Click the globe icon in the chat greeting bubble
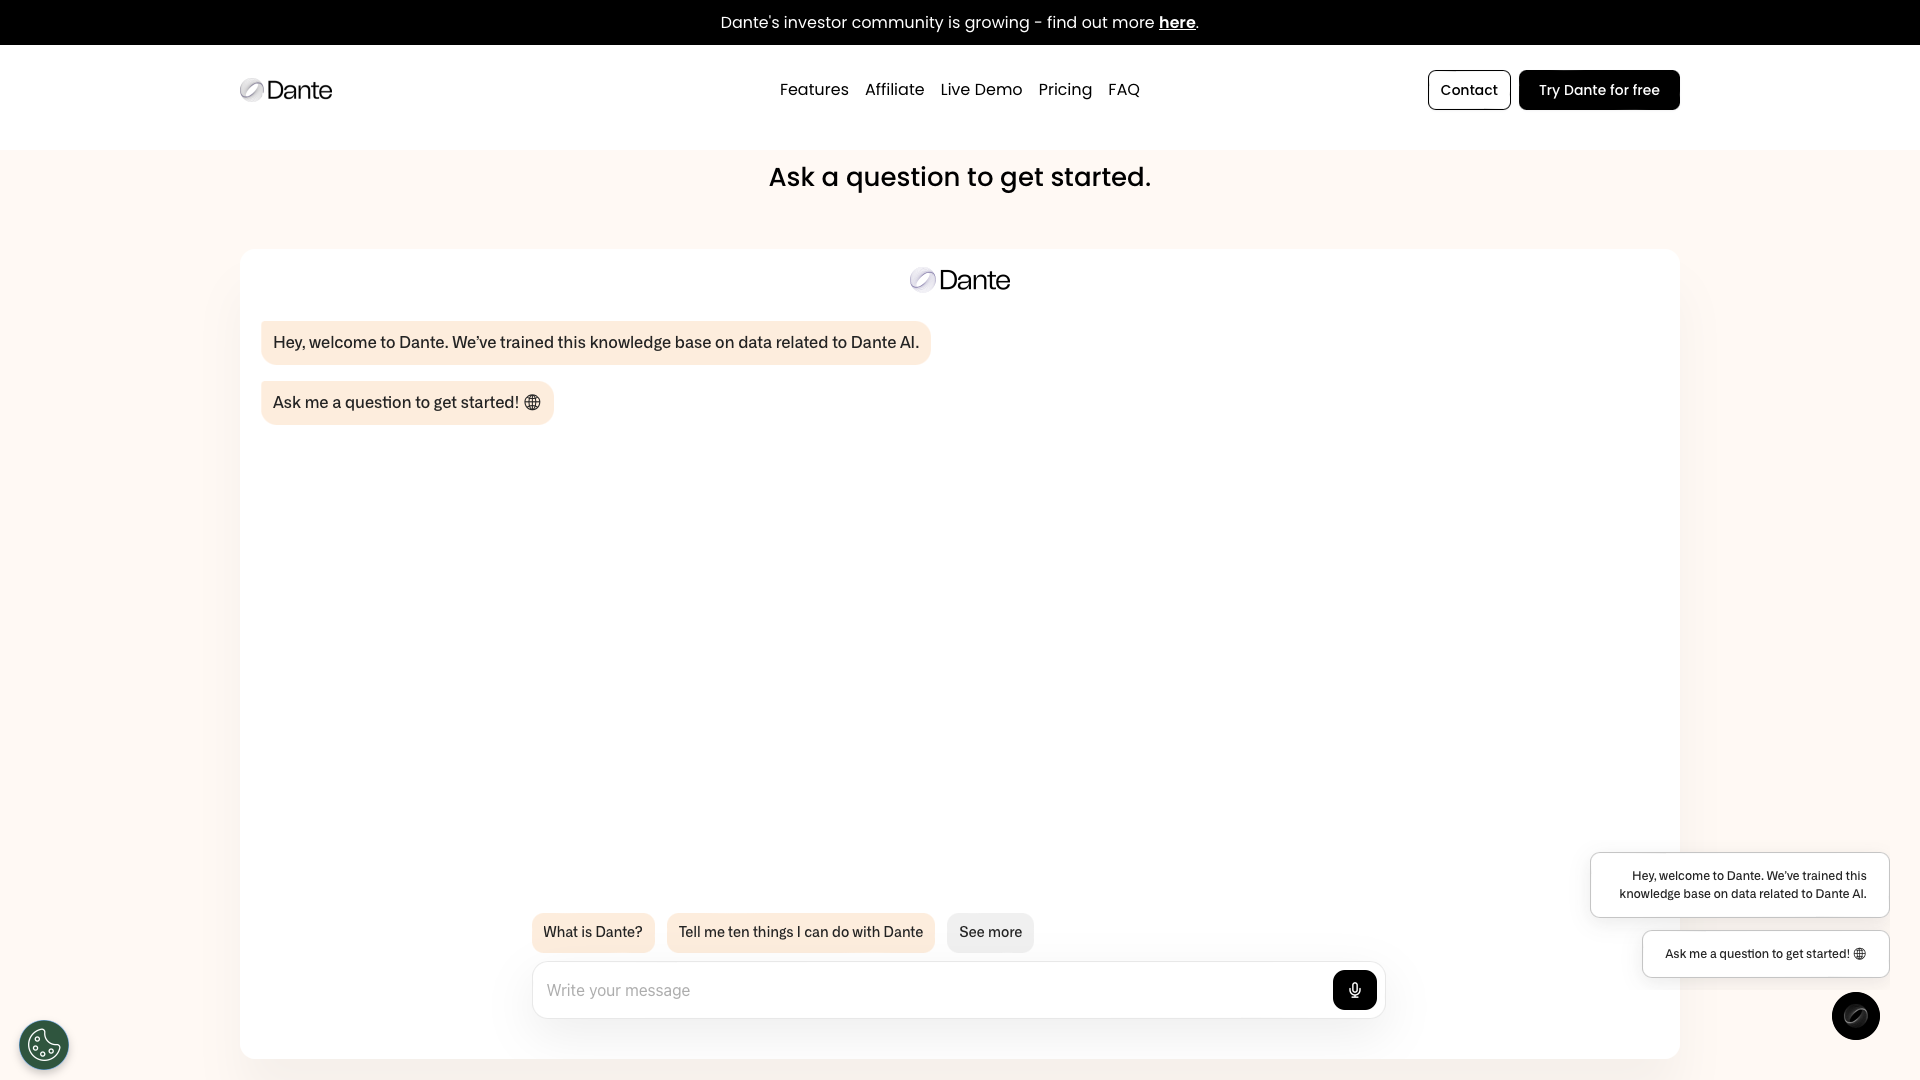 (532, 402)
